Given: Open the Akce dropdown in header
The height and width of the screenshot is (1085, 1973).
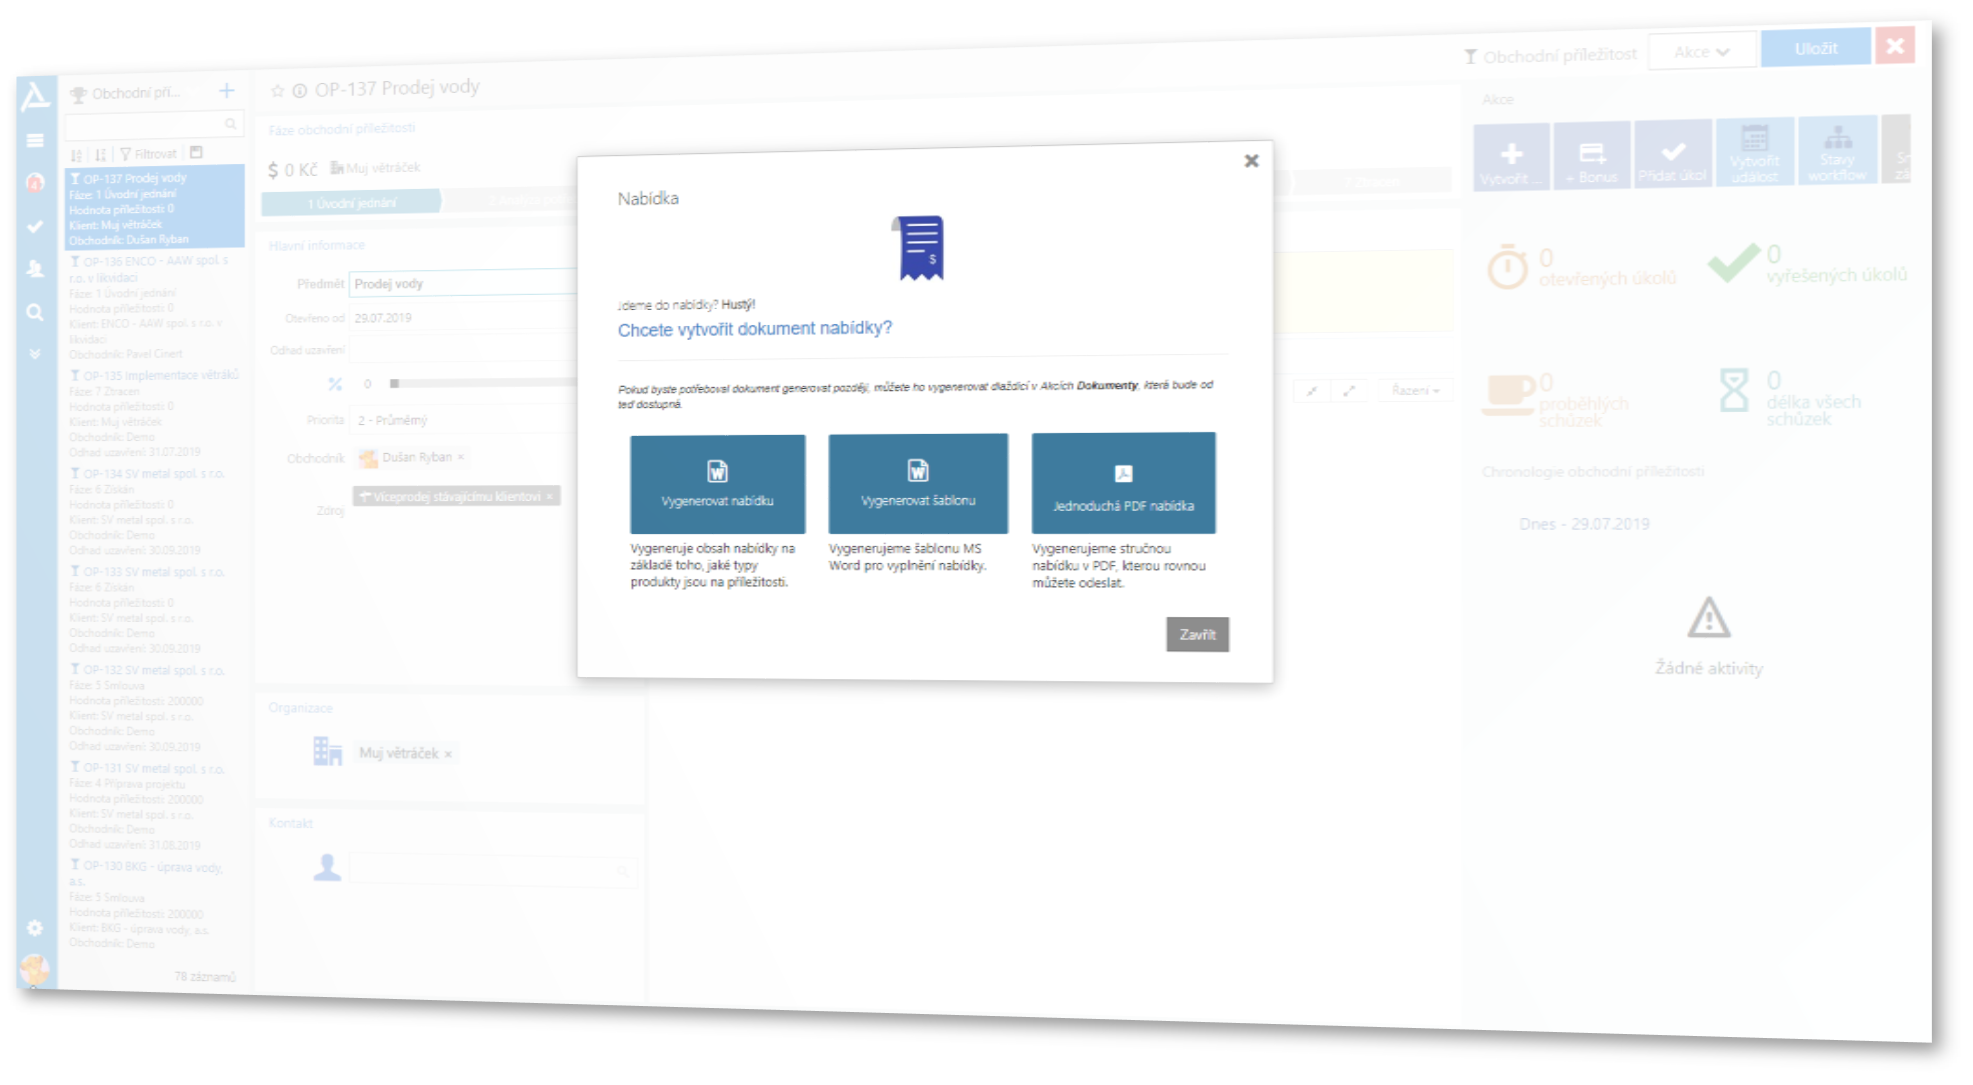Looking at the screenshot, I should (x=1702, y=51).
